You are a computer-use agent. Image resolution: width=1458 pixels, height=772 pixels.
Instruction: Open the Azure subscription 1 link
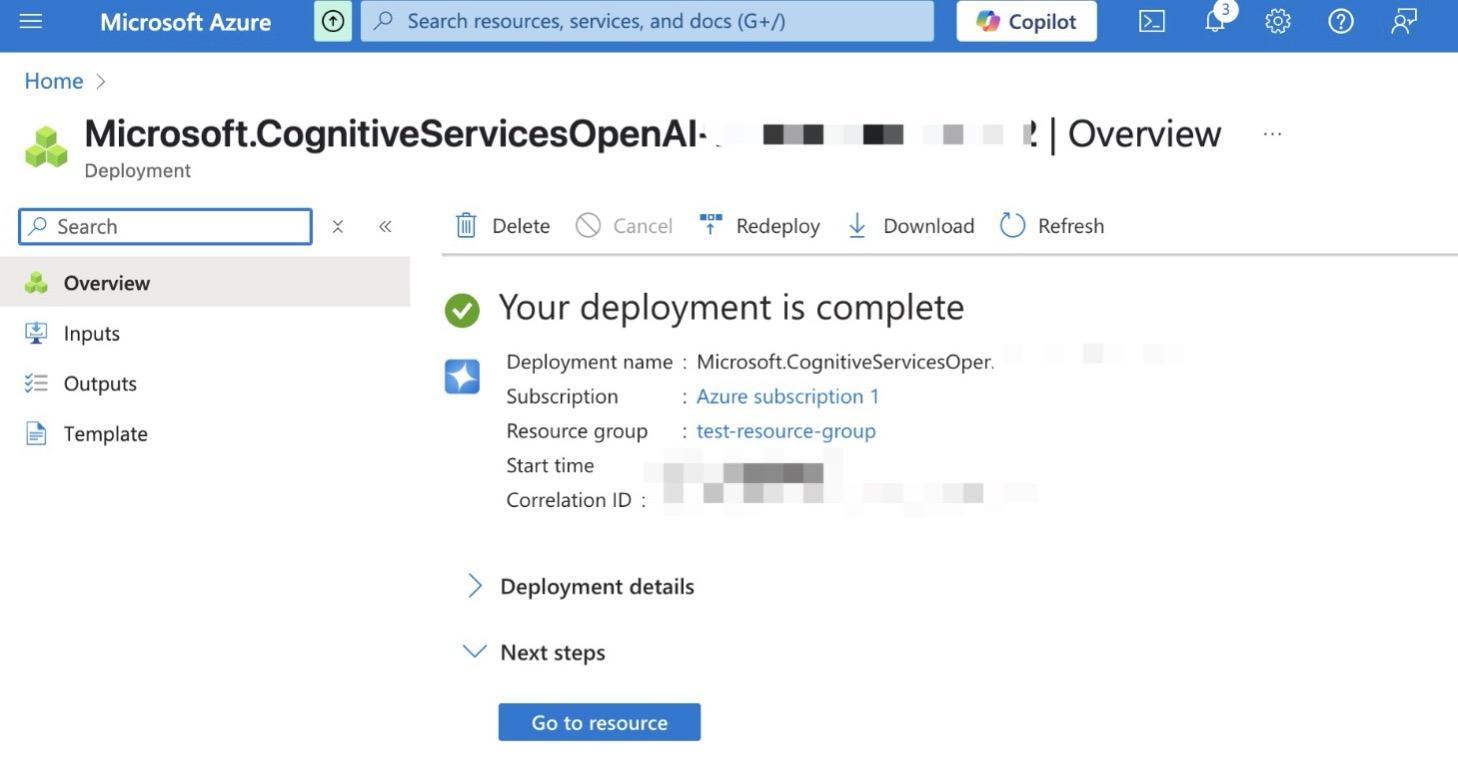click(x=786, y=396)
